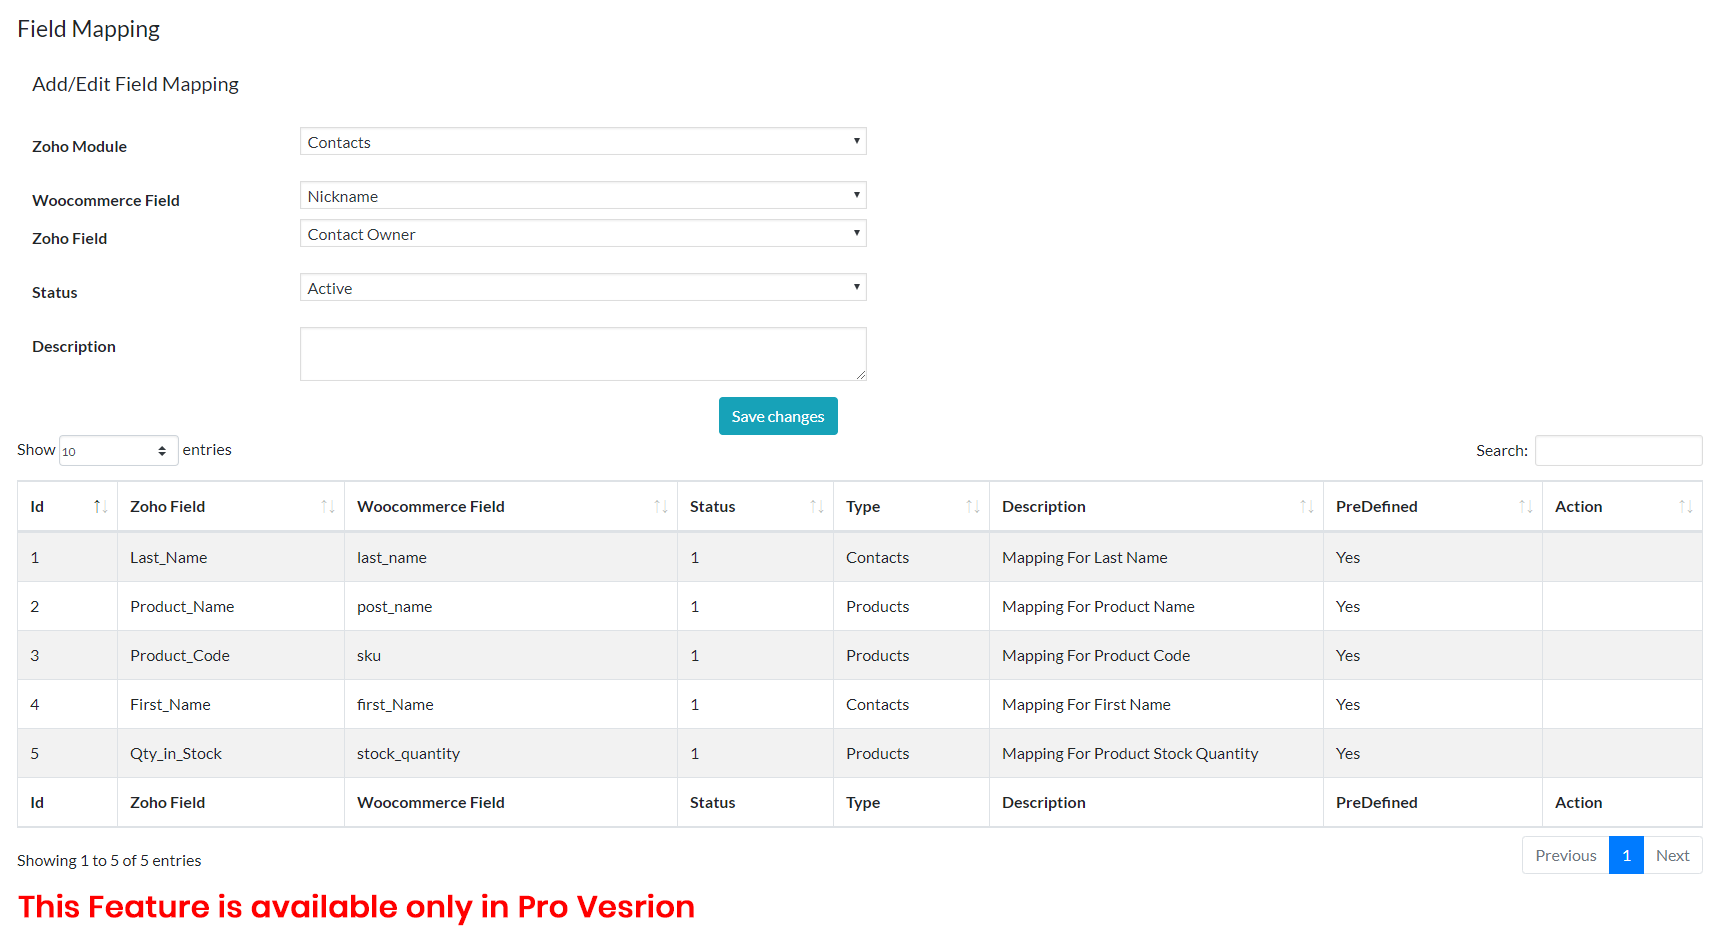Screen dimensions: 1724x942
Task: Open the show entries count dropdown
Action: tap(119, 451)
